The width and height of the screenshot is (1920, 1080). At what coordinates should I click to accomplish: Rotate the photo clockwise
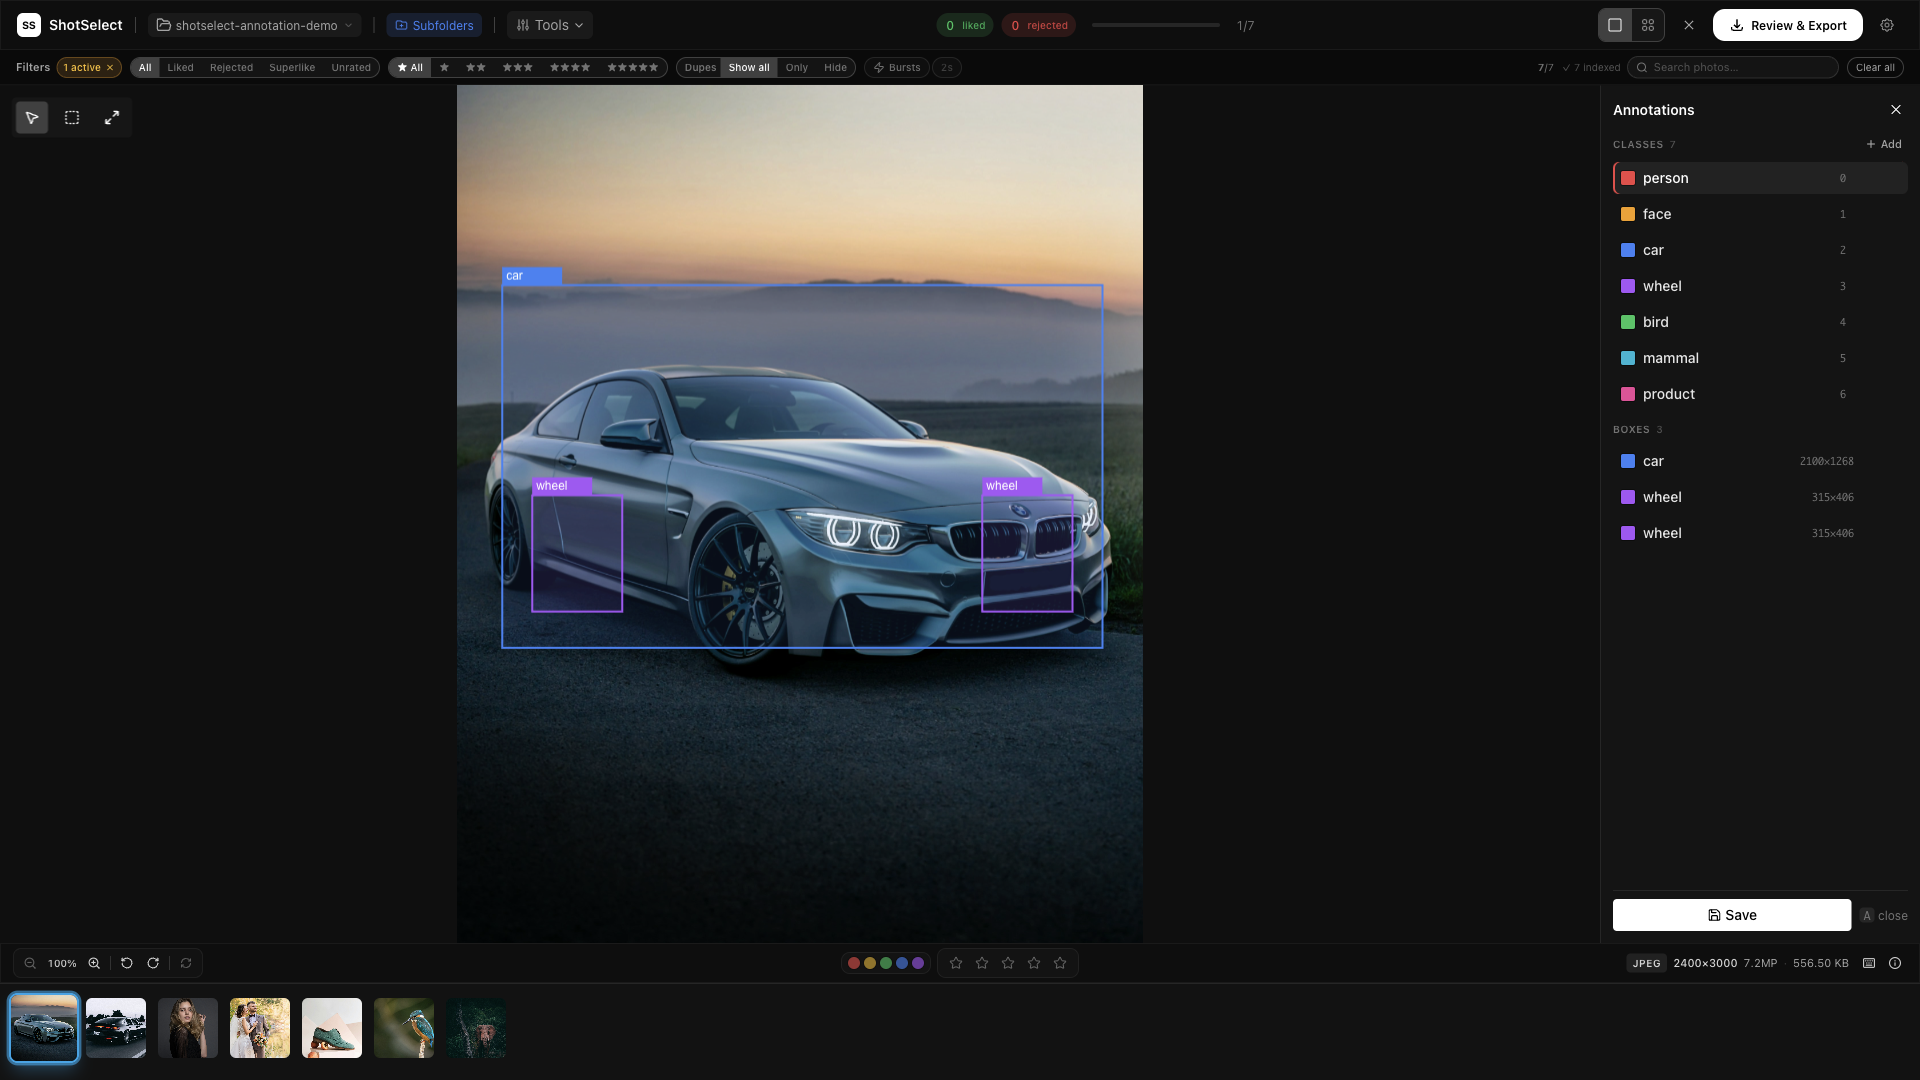[x=153, y=963]
